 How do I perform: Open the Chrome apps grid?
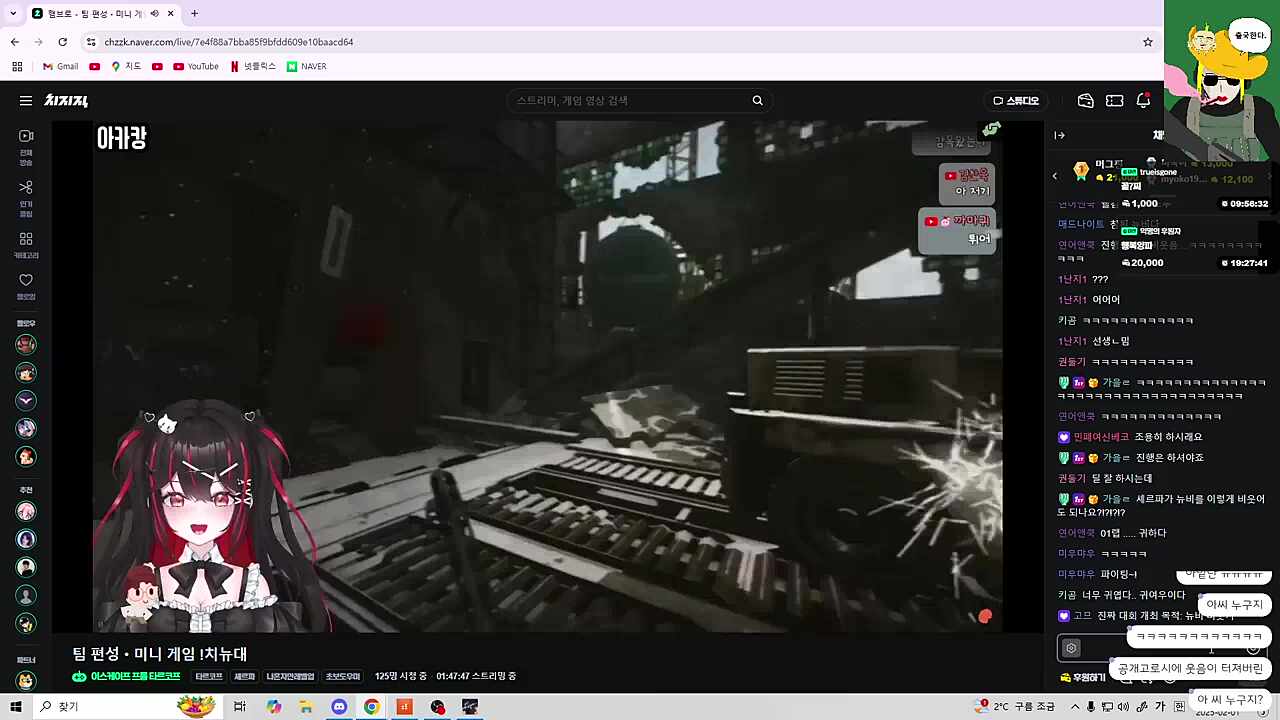coord(17,67)
